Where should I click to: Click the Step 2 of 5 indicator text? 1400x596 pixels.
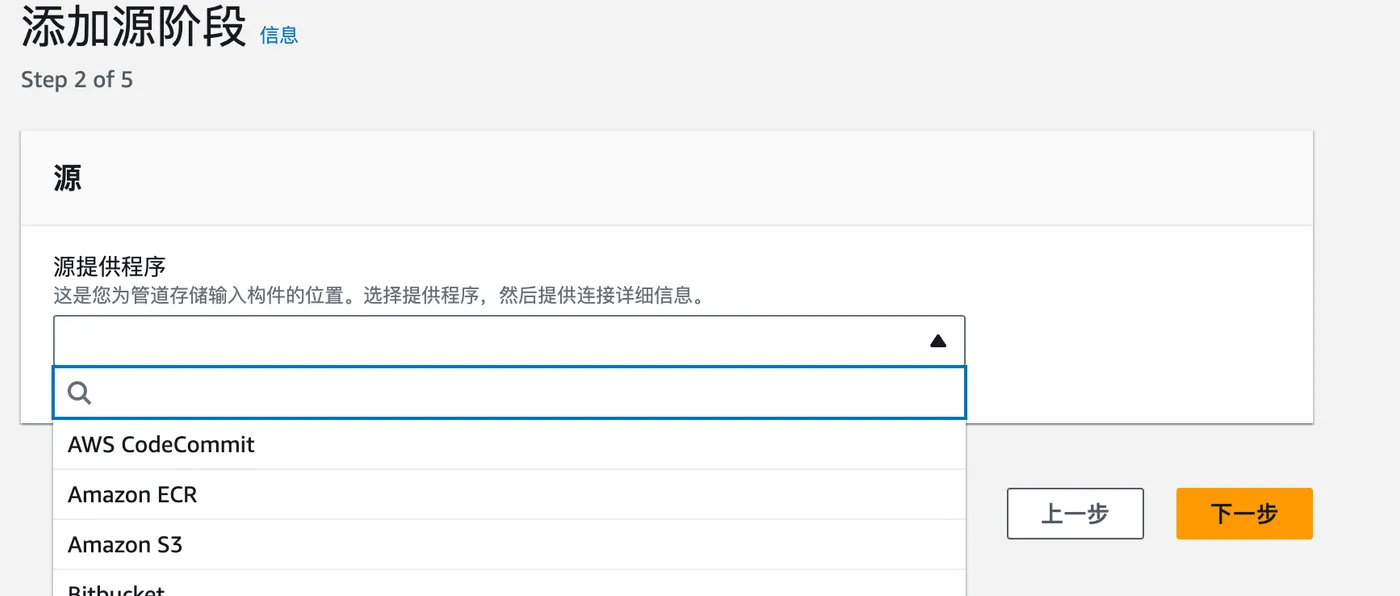coord(77,80)
